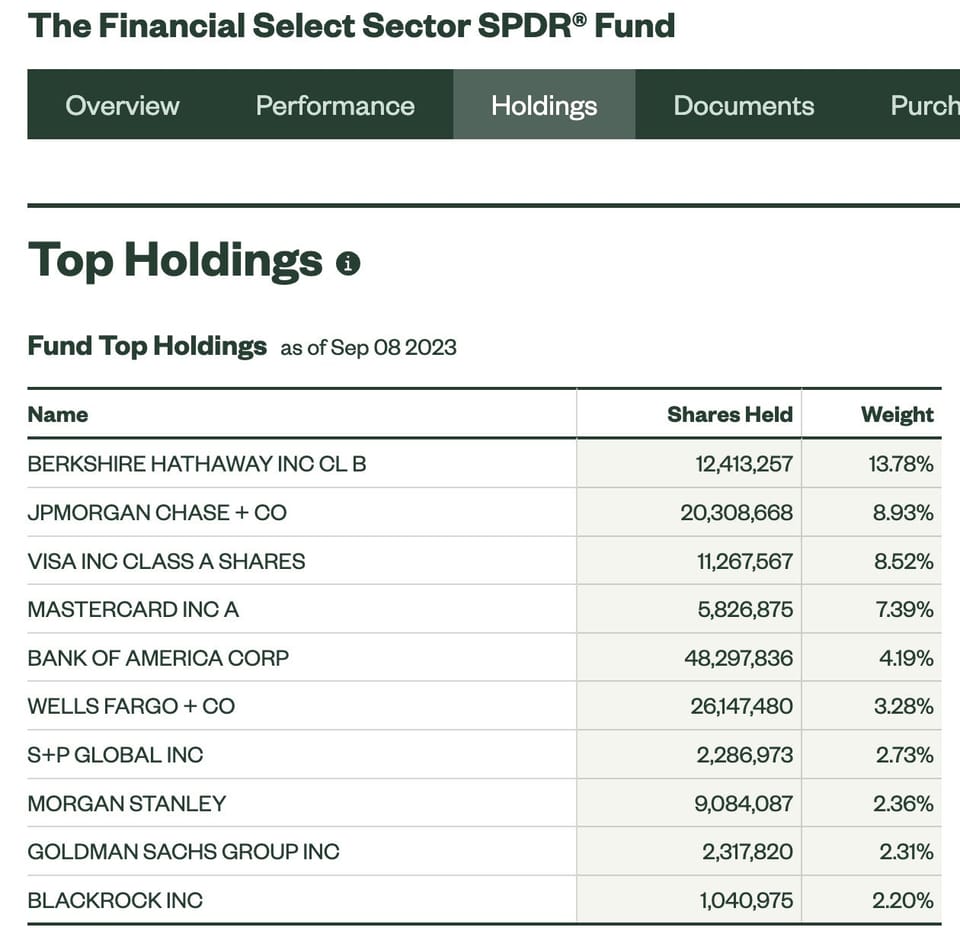Select the Goldman Sachs Group Inc row
Image resolution: width=960 pixels, height=949 pixels.
pyautogui.click(x=183, y=852)
